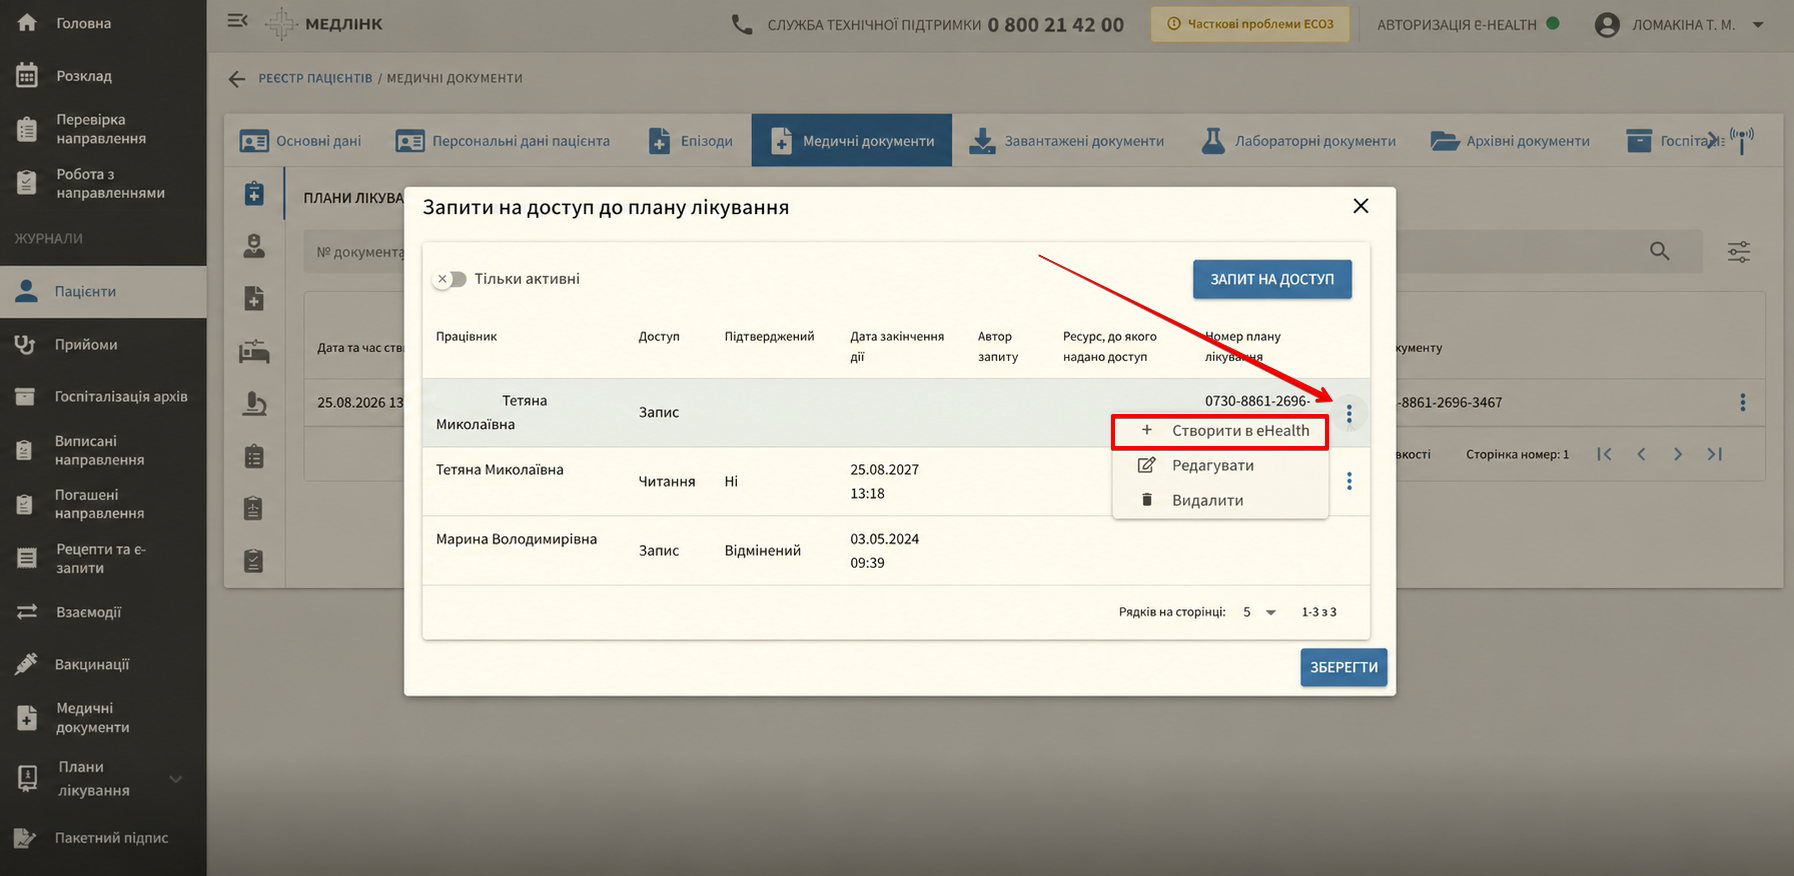Select 'Створити в eHealth' menu entry
This screenshot has width=1794, height=876.
pos(1220,431)
